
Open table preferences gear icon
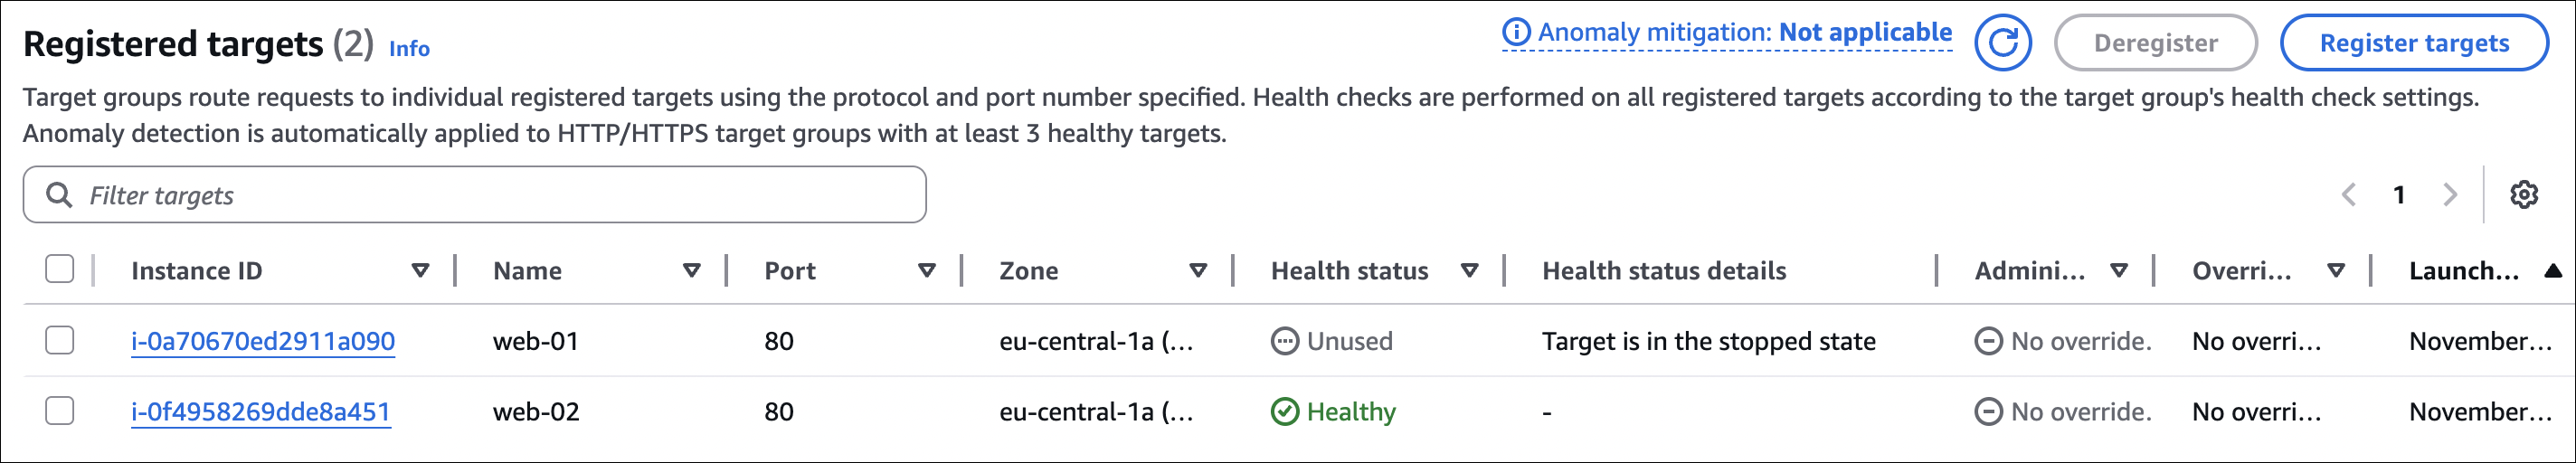pos(2523,195)
